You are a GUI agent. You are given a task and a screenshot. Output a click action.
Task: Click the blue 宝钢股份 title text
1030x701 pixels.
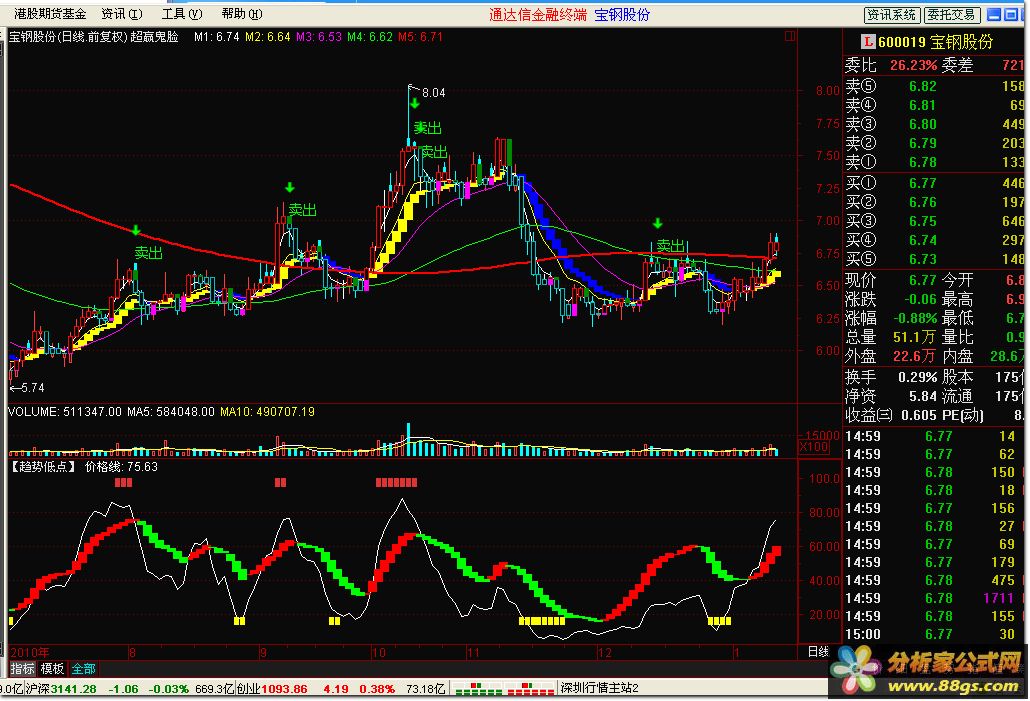[x=622, y=14]
